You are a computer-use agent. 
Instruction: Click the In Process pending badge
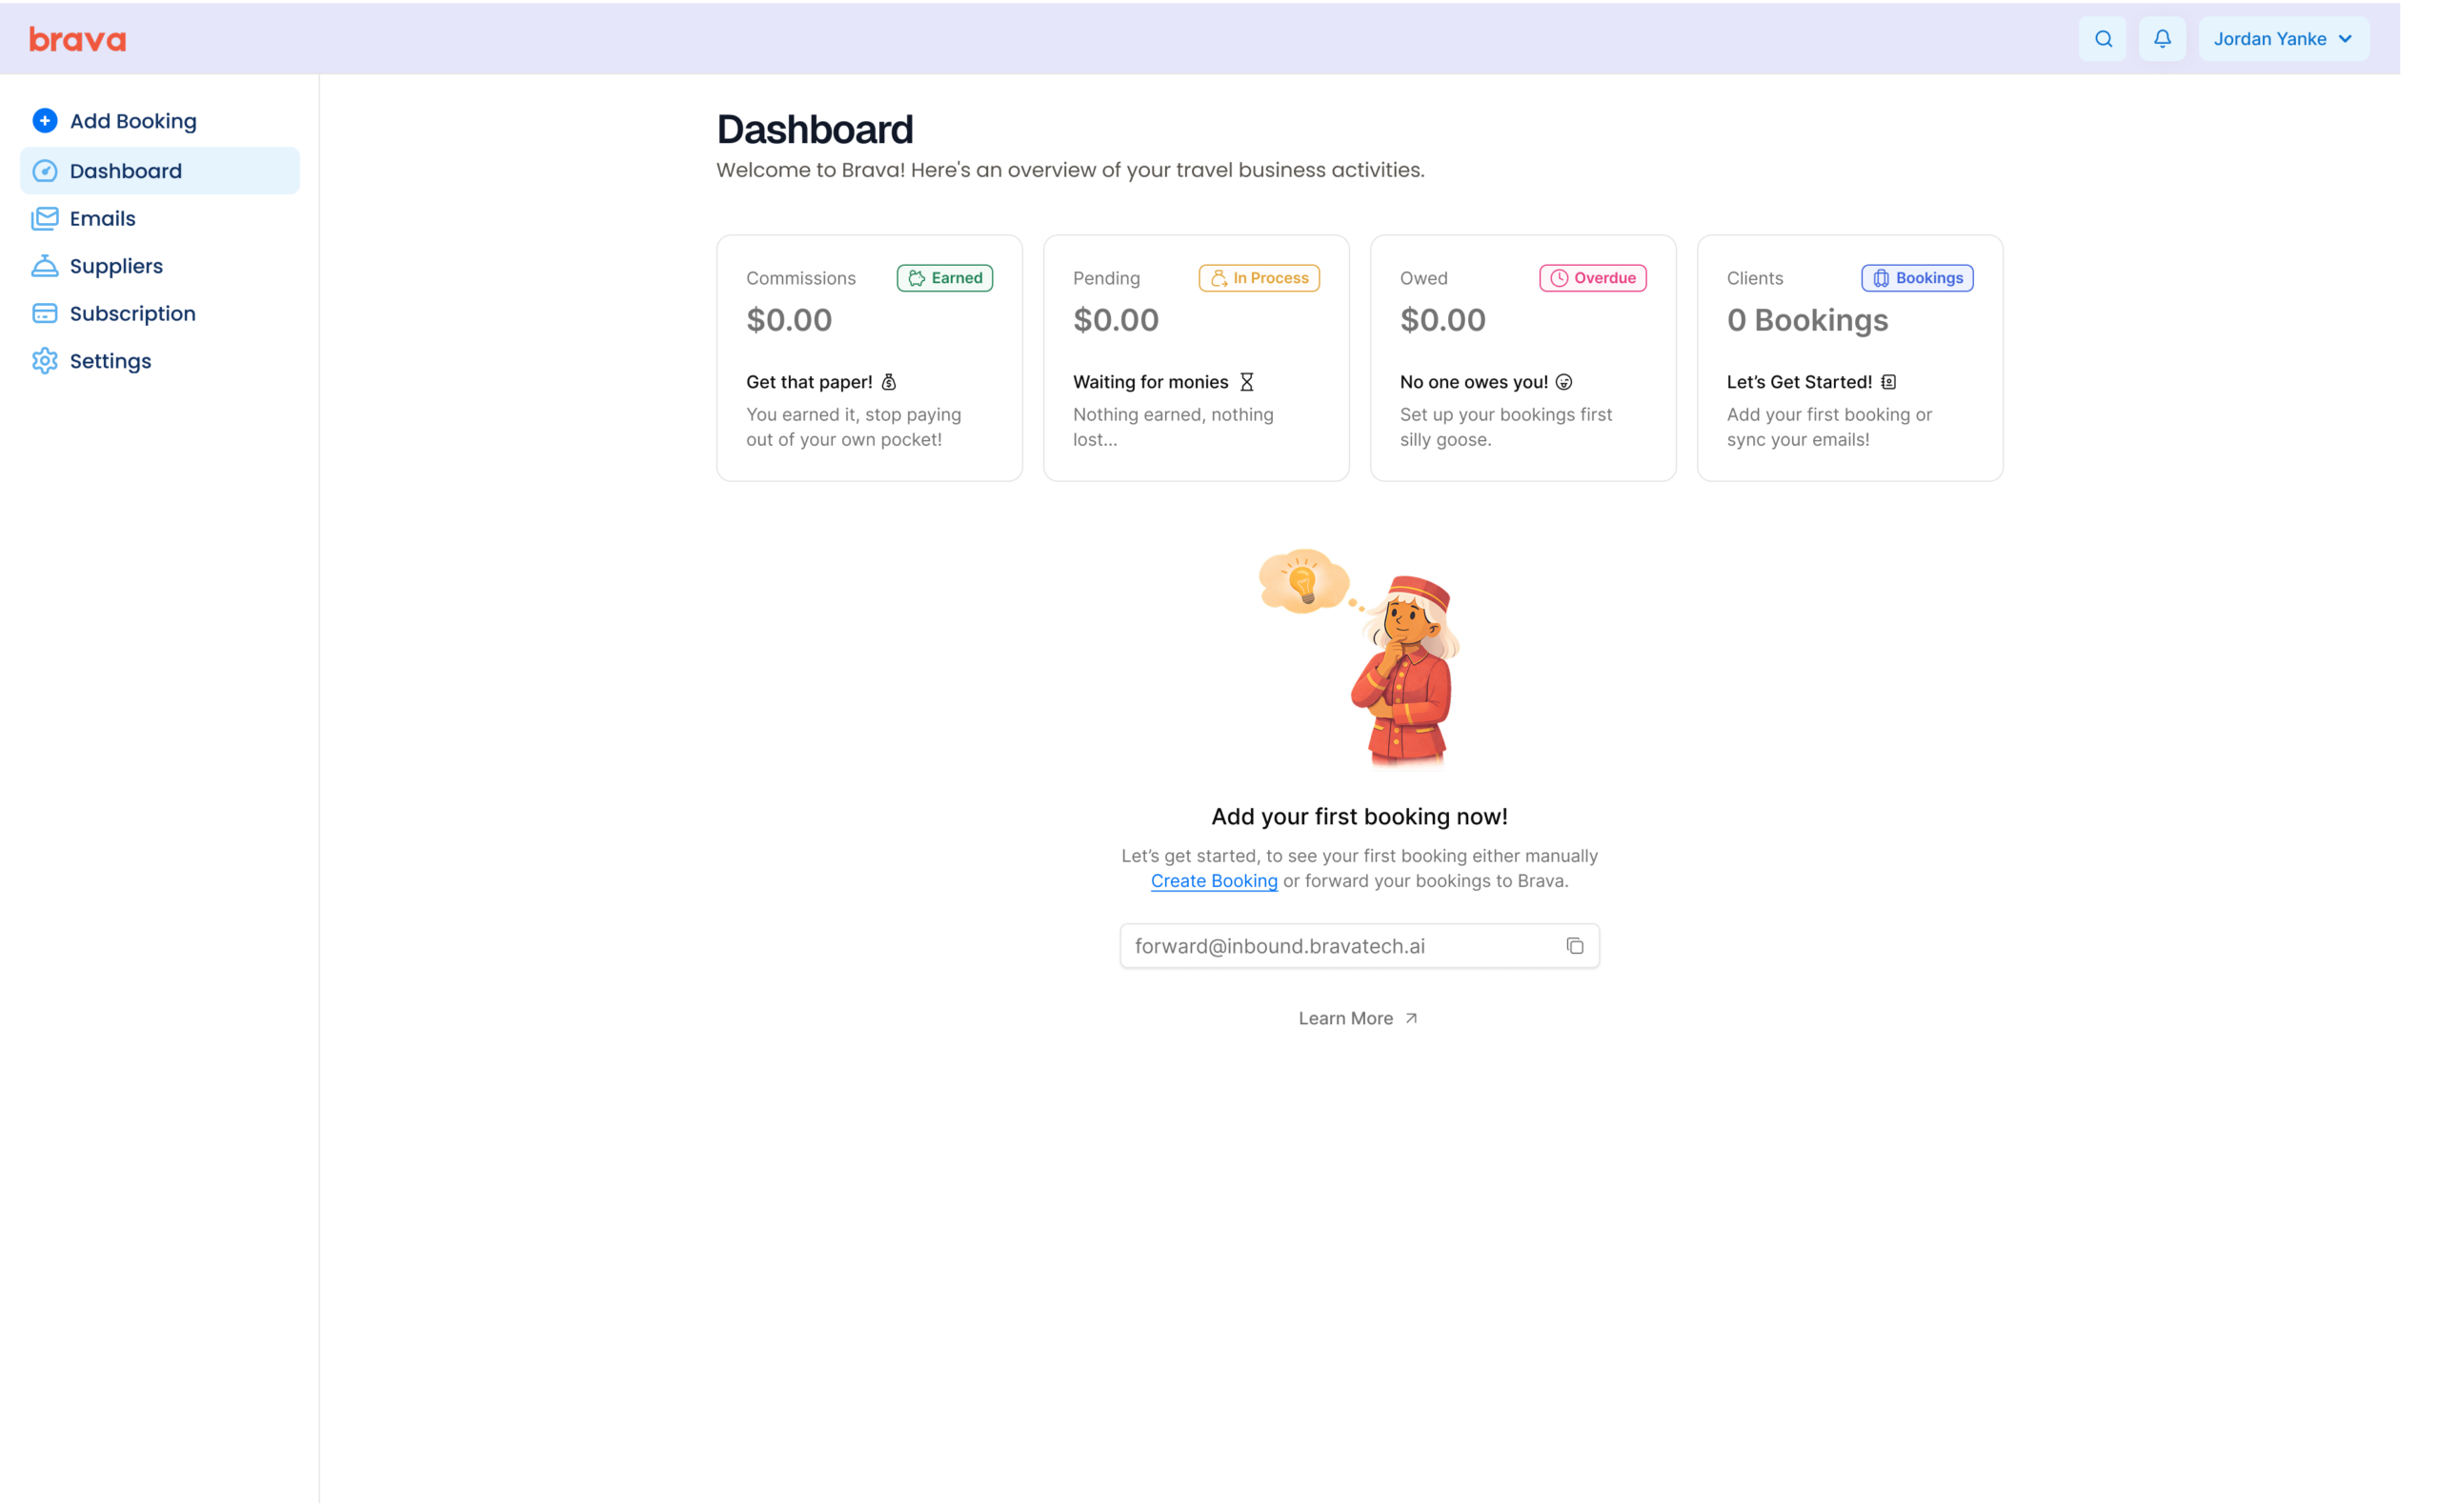pyautogui.click(x=1258, y=278)
